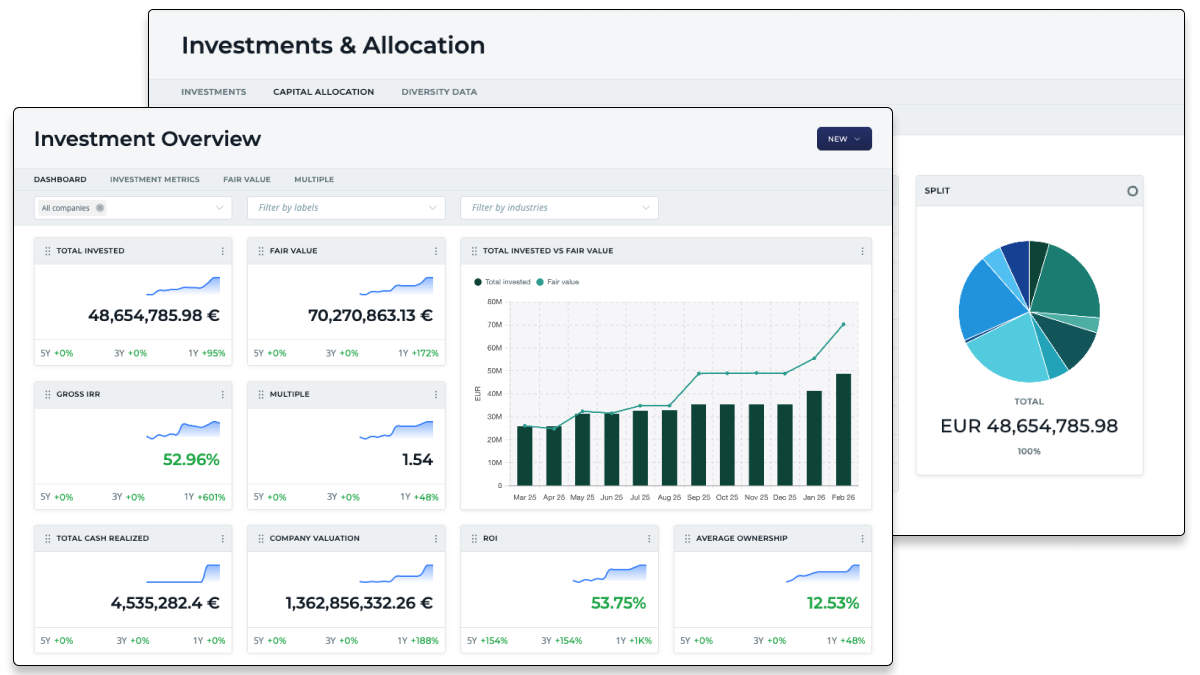Open the Total Invested vs Fair Value chart menu
This screenshot has height=675, width=1200.
(861, 251)
